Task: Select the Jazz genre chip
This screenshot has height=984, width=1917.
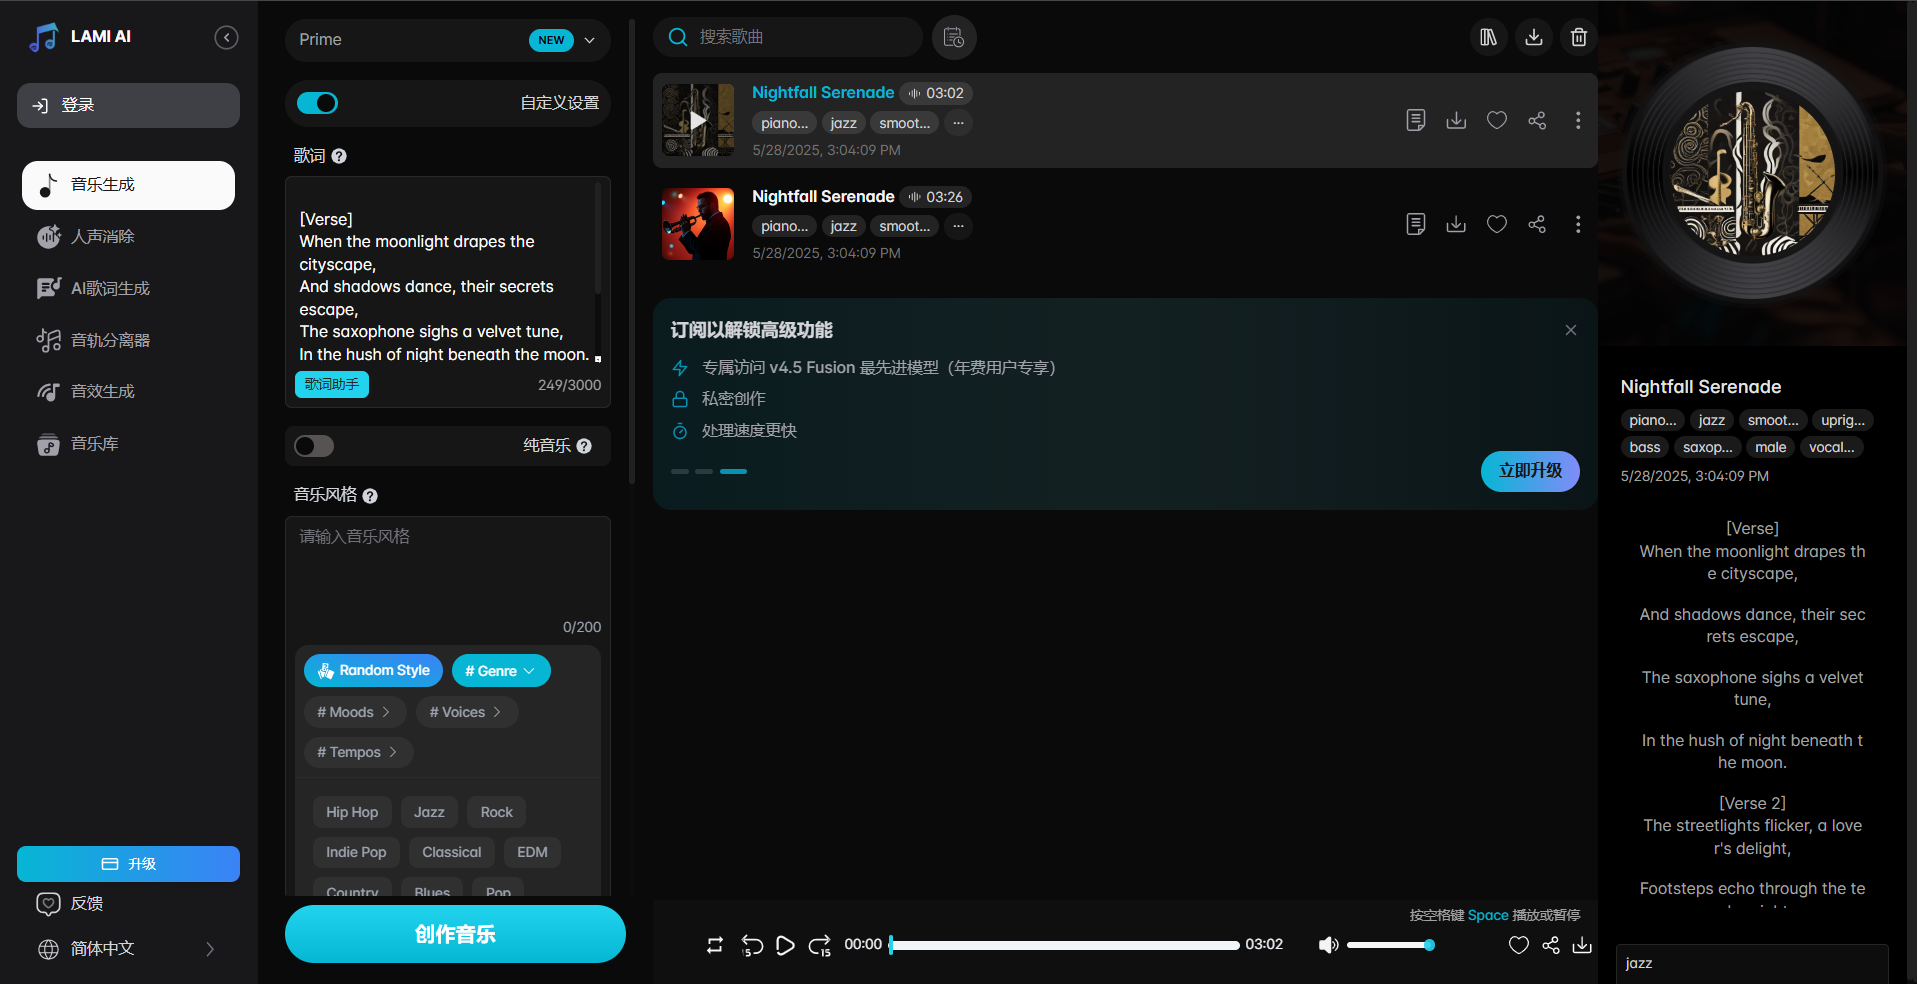Action: pyautogui.click(x=429, y=812)
